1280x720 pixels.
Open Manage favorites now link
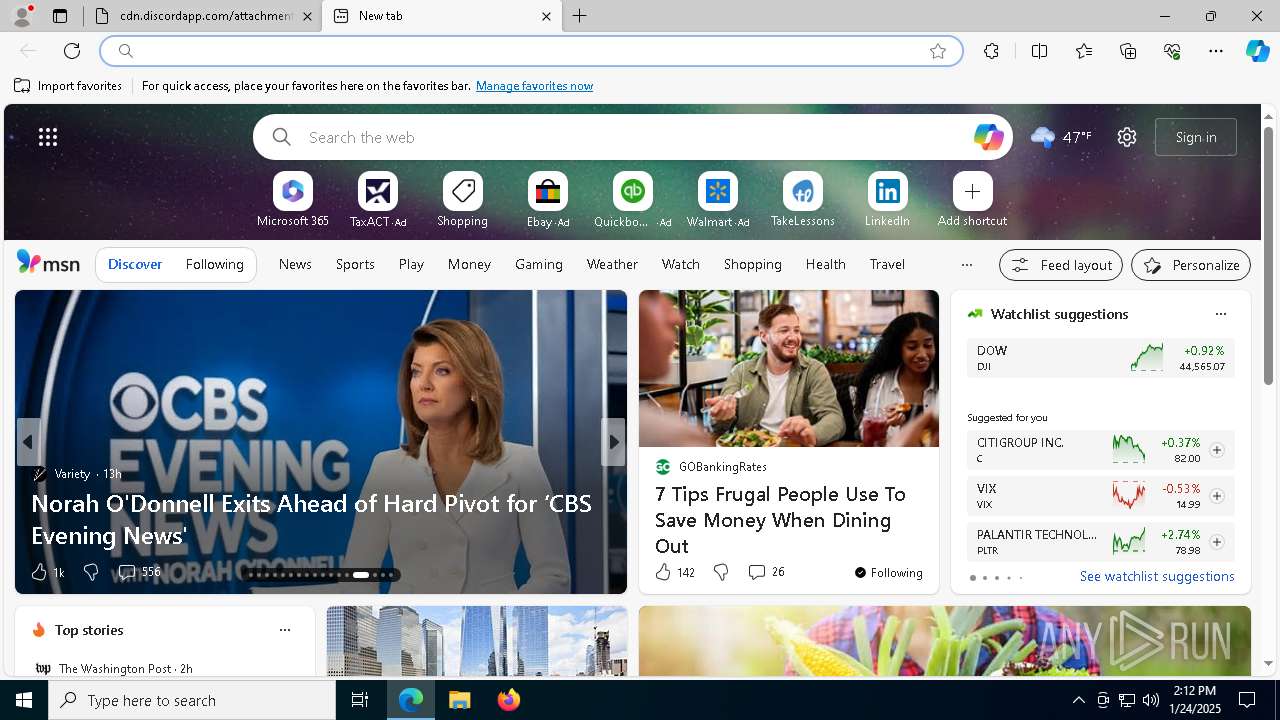coord(534,86)
